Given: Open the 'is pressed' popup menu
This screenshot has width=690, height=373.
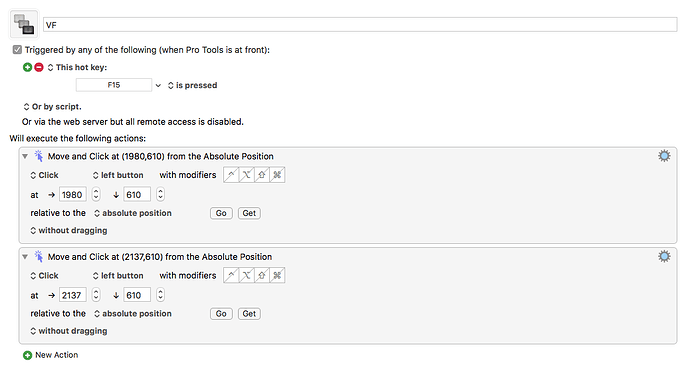Looking at the screenshot, I should coord(192,85).
